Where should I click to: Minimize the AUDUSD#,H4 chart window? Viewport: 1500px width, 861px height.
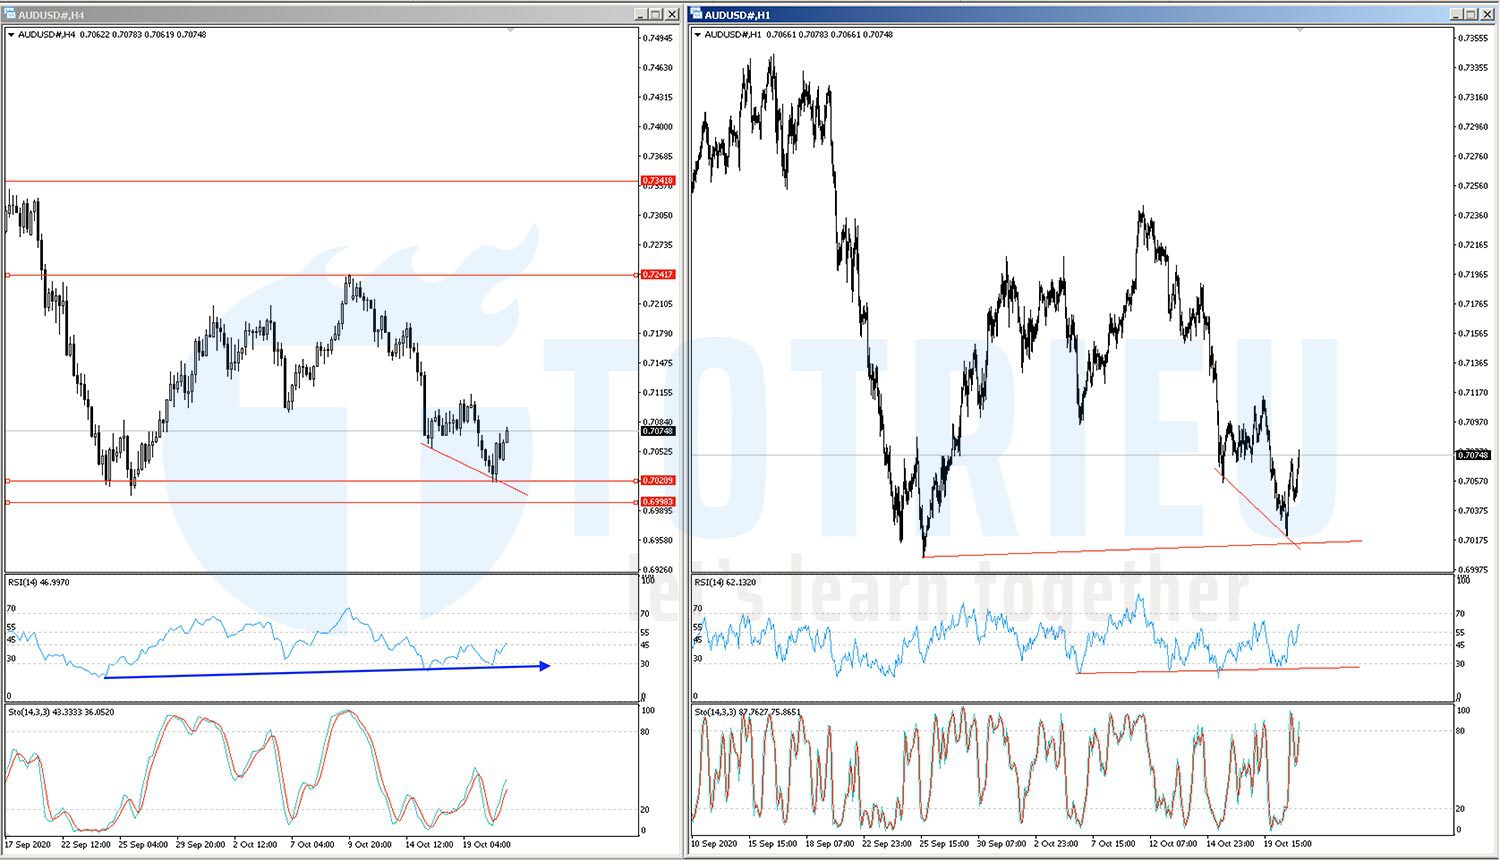tap(641, 15)
